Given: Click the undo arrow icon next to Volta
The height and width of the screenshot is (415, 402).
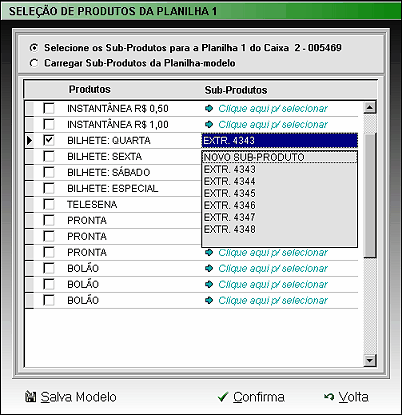Looking at the screenshot, I should click(x=329, y=397).
